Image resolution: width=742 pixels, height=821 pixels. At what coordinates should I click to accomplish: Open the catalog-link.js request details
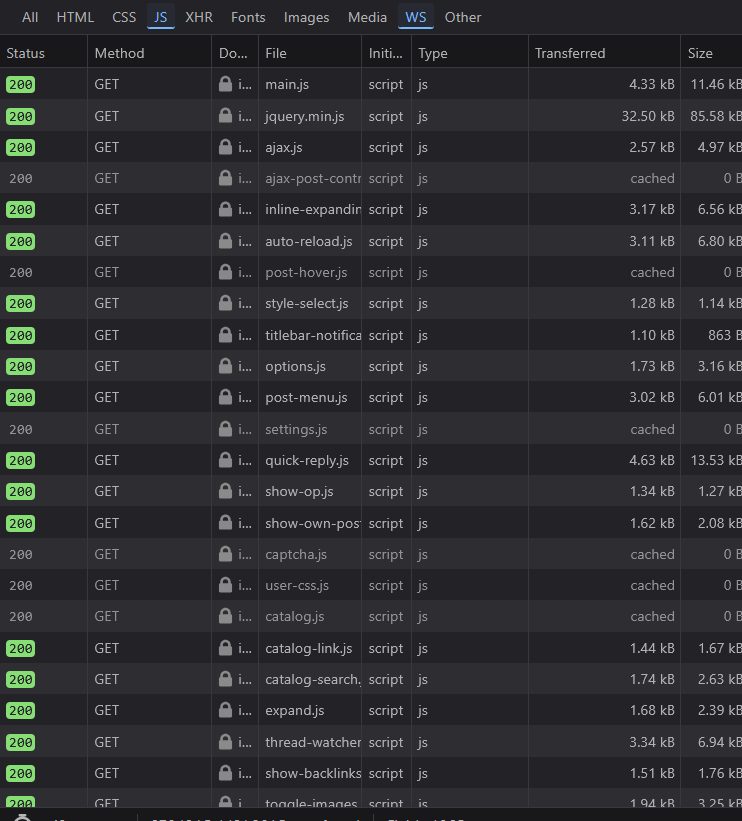[x=308, y=649]
